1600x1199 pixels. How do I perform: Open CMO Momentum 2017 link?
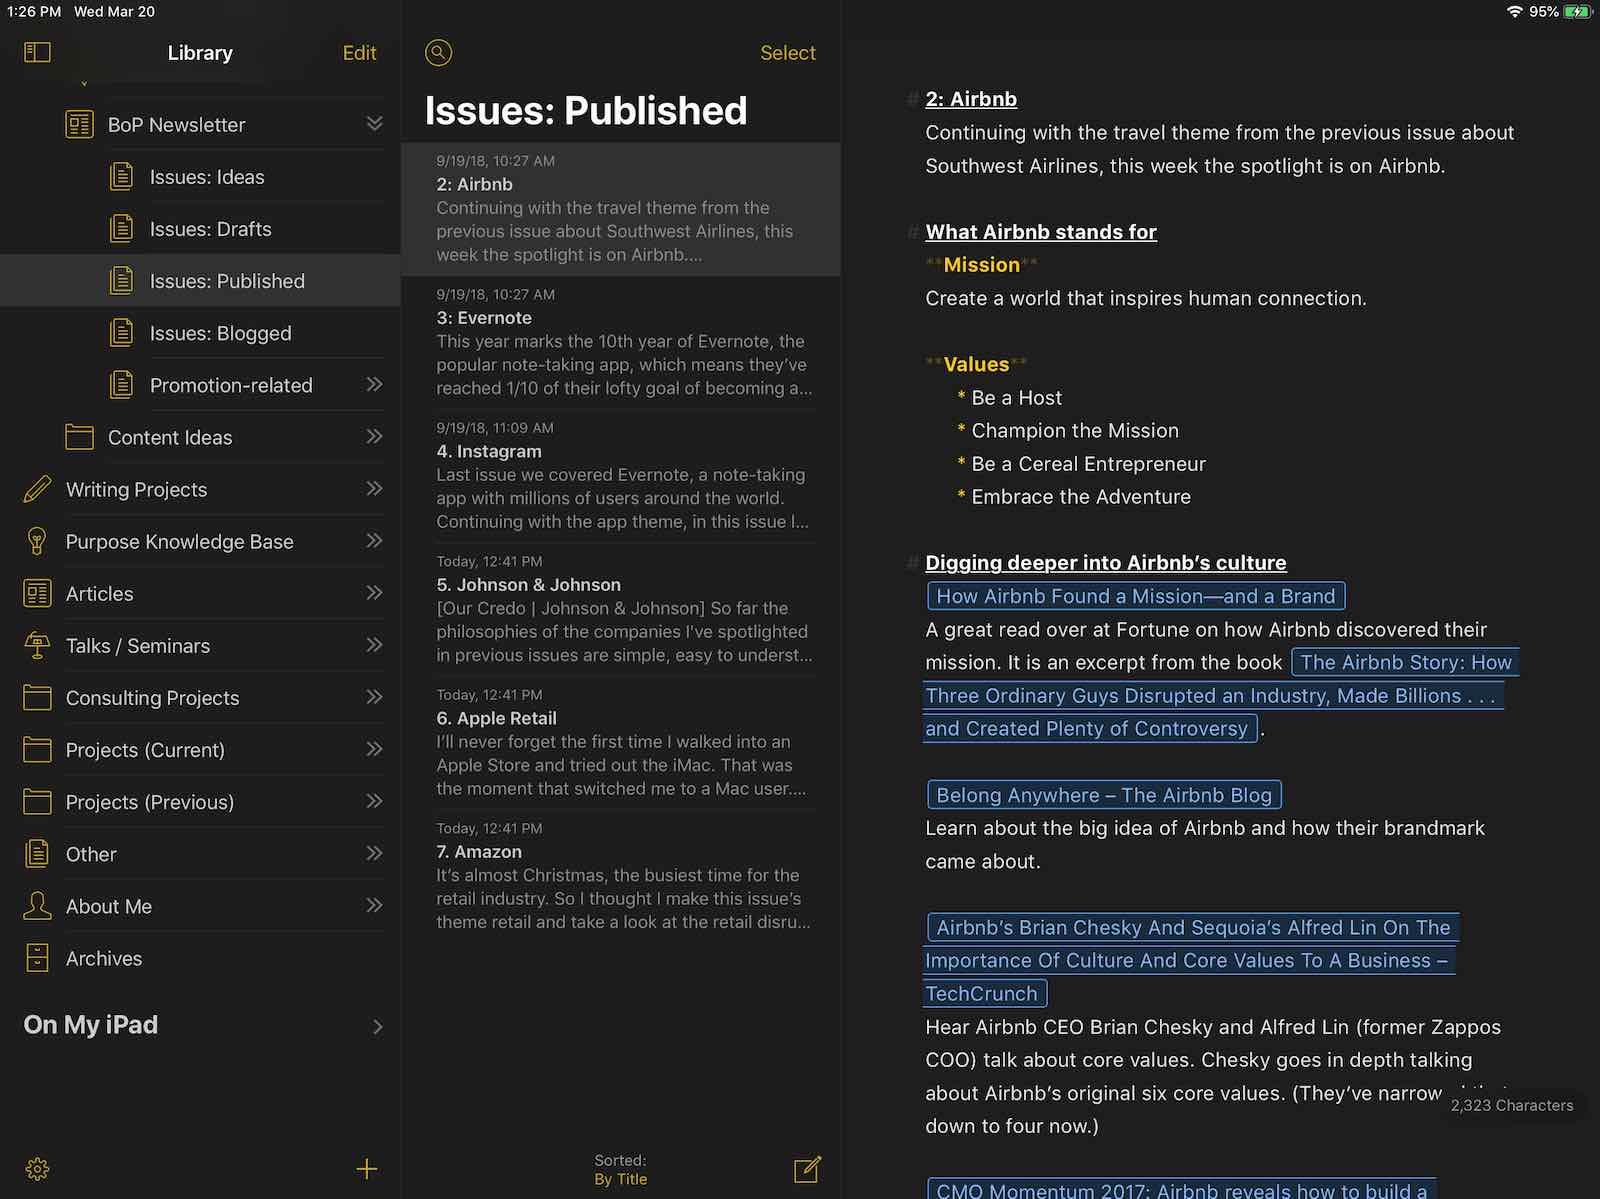click(x=1181, y=1189)
